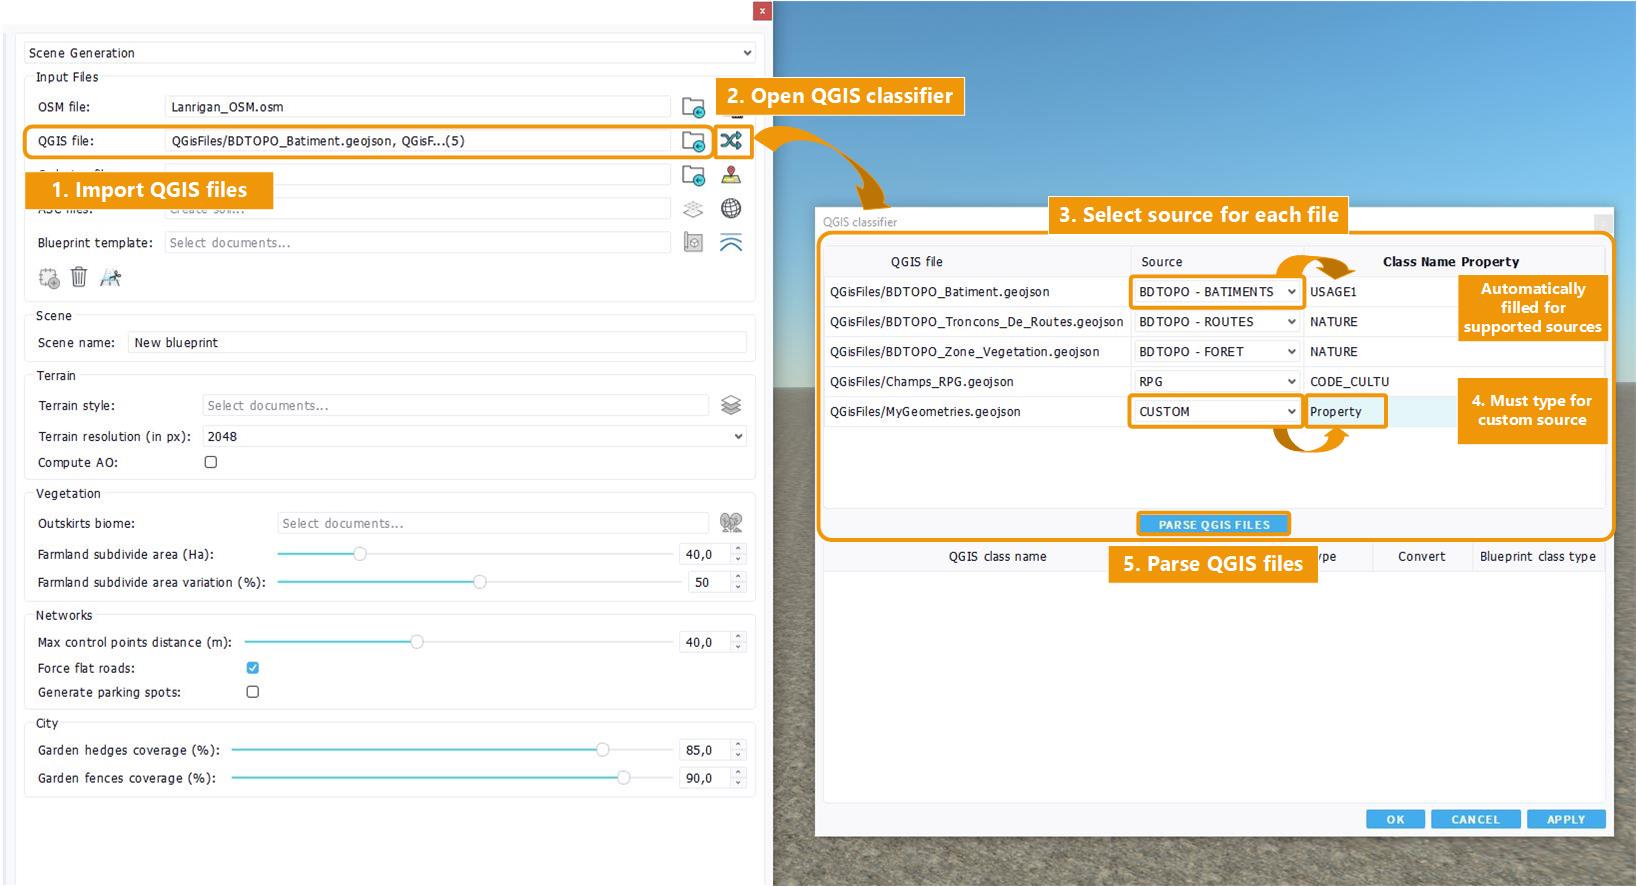
Task: Click the map pin location icon
Action: (x=731, y=175)
